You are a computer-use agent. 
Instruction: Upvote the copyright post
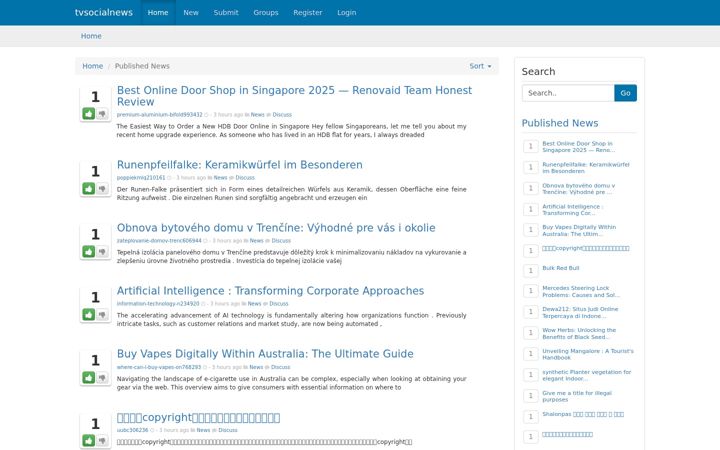tap(89, 440)
